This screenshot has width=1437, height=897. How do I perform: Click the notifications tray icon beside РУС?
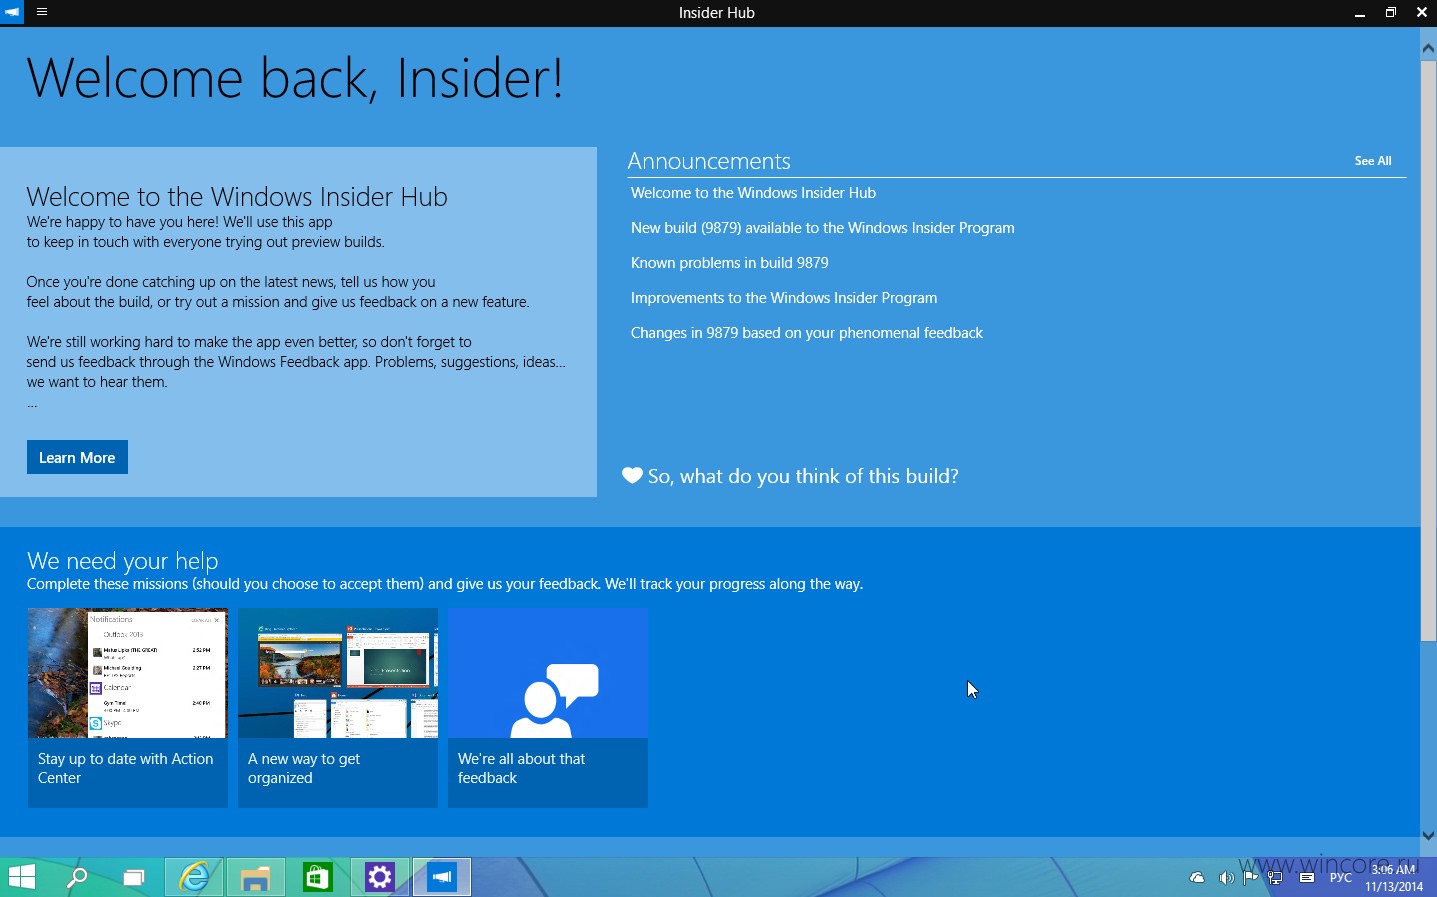[x=1307, y=878]
